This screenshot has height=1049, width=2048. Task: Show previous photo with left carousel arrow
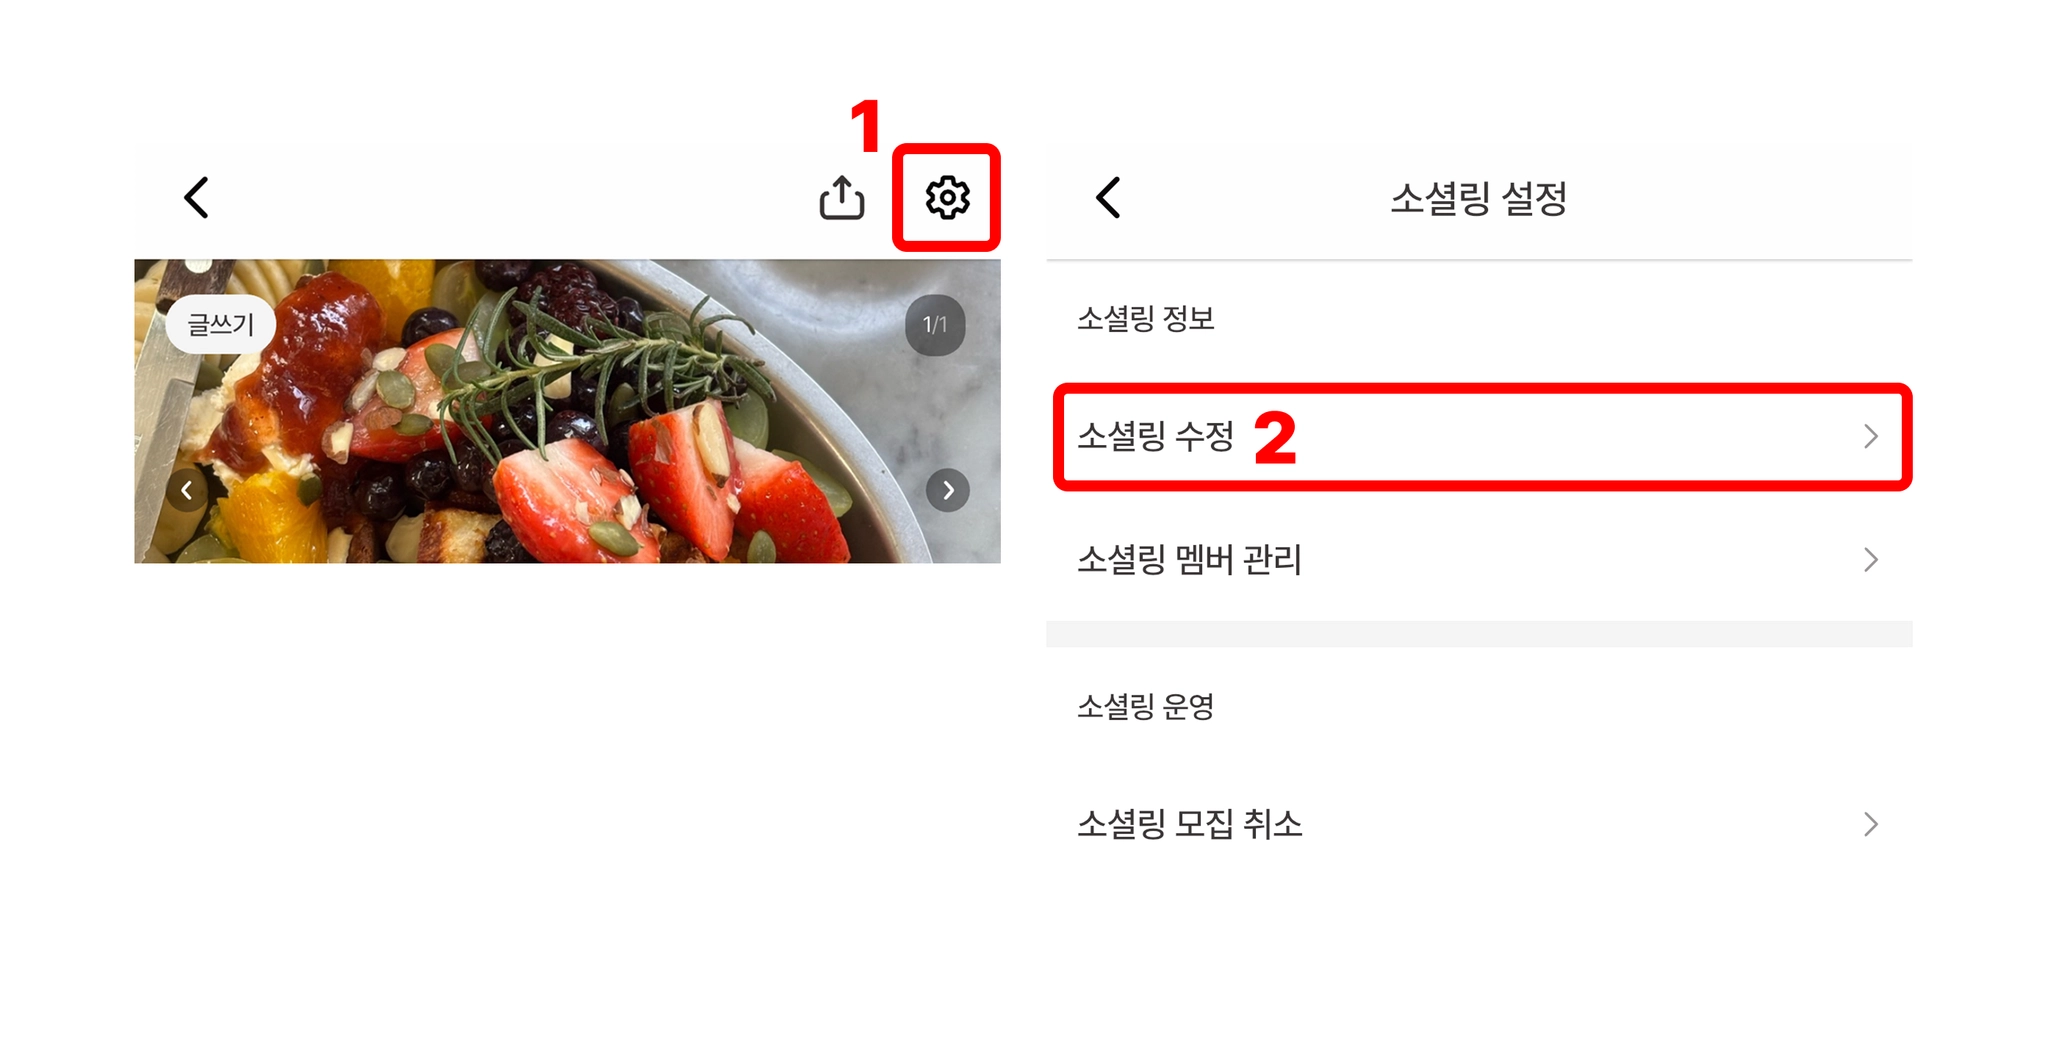187,490
